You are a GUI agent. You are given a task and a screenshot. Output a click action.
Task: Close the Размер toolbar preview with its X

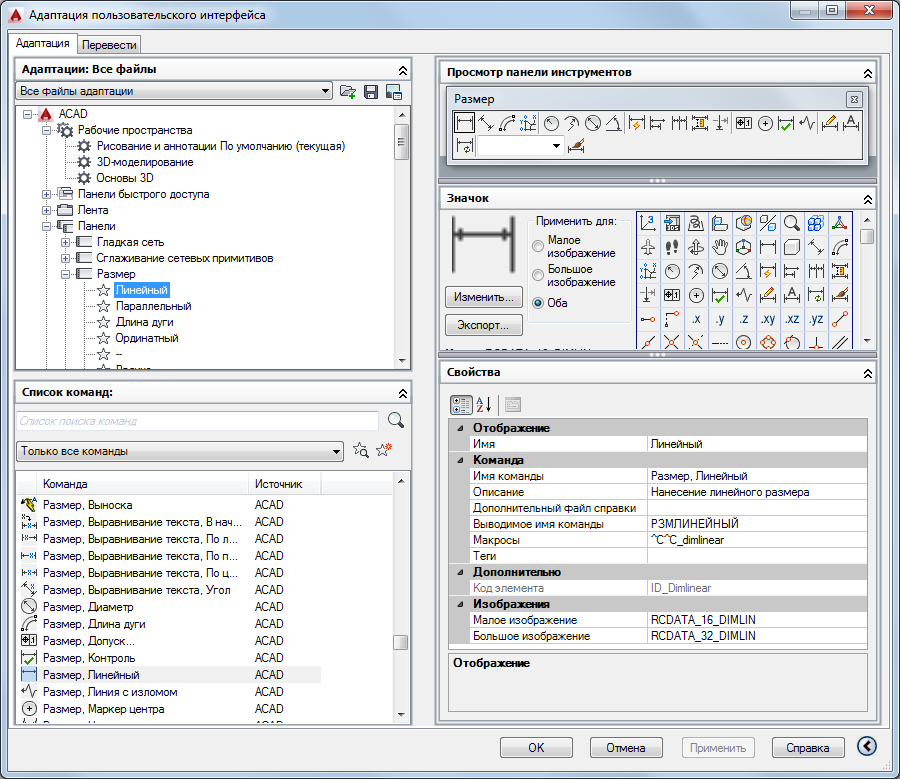854,99
